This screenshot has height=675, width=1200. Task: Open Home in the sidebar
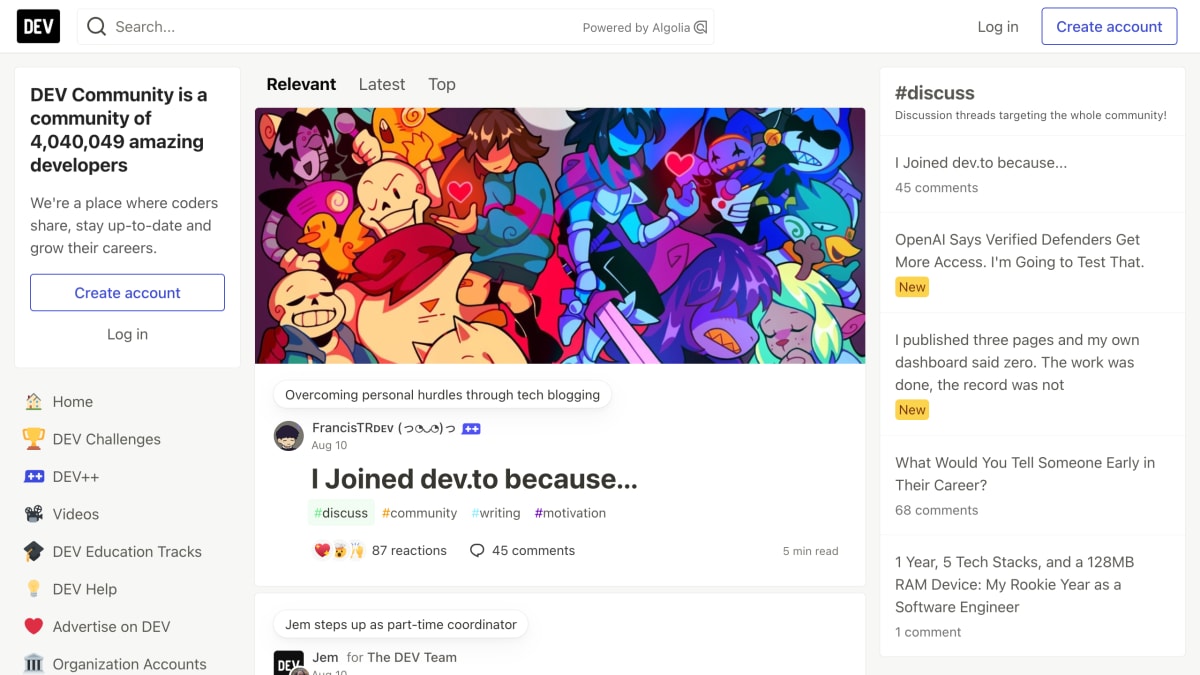coord(127,401)
